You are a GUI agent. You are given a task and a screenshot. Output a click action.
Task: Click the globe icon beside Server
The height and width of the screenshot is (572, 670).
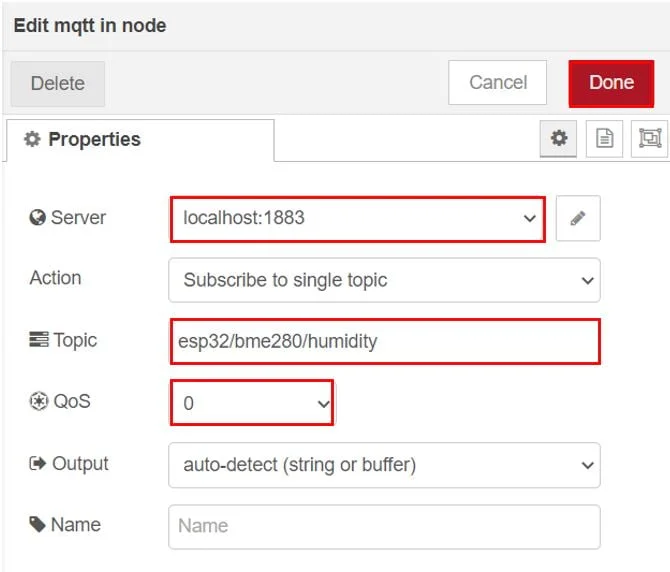[x=38, y=217]
